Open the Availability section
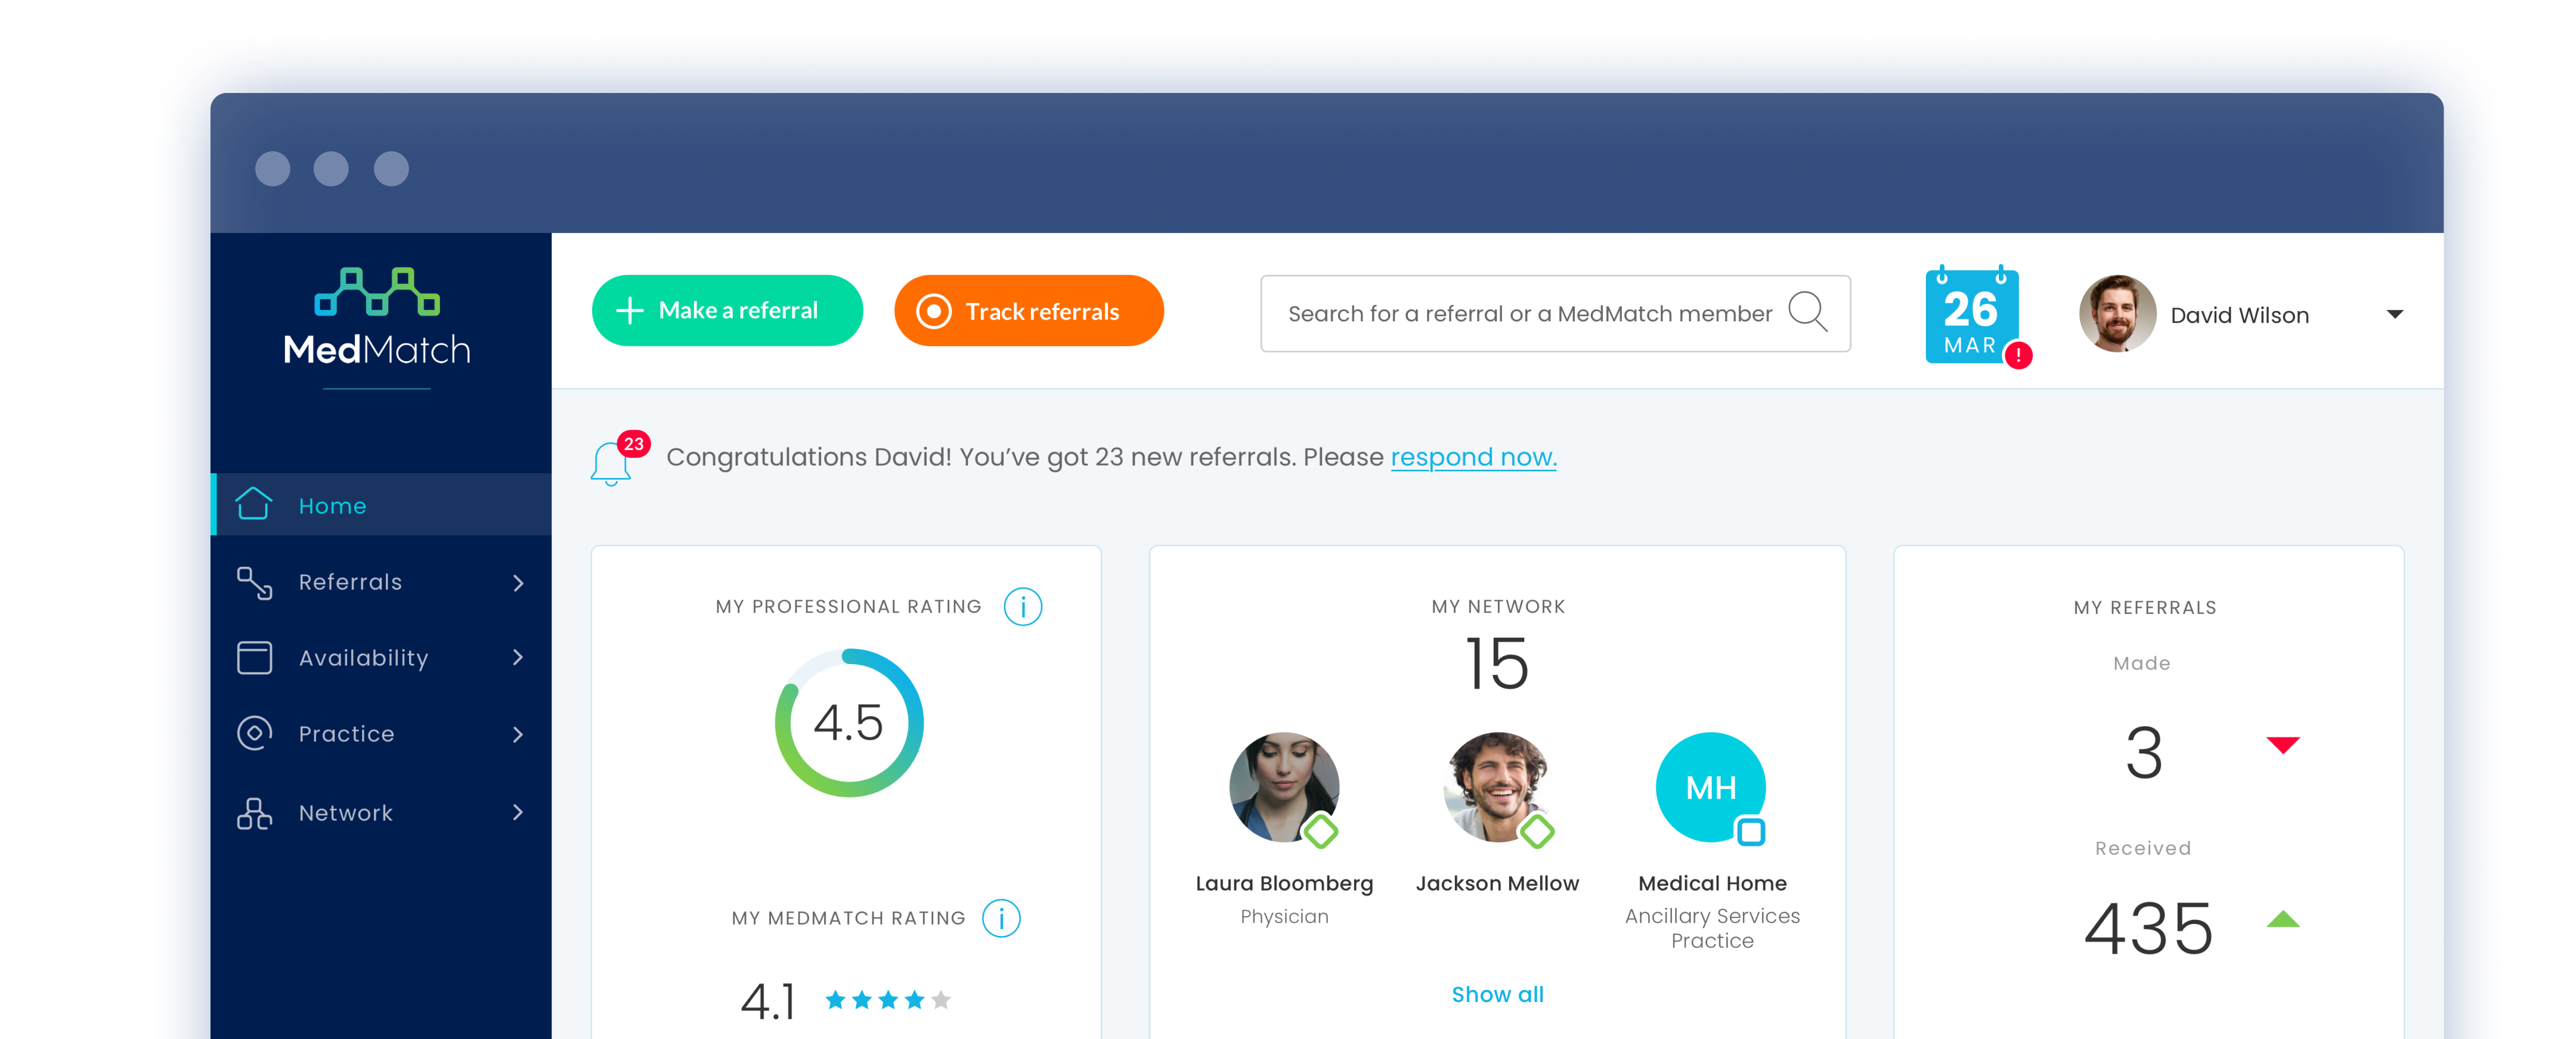2576x1039 pixels. [x=363, y=657]
